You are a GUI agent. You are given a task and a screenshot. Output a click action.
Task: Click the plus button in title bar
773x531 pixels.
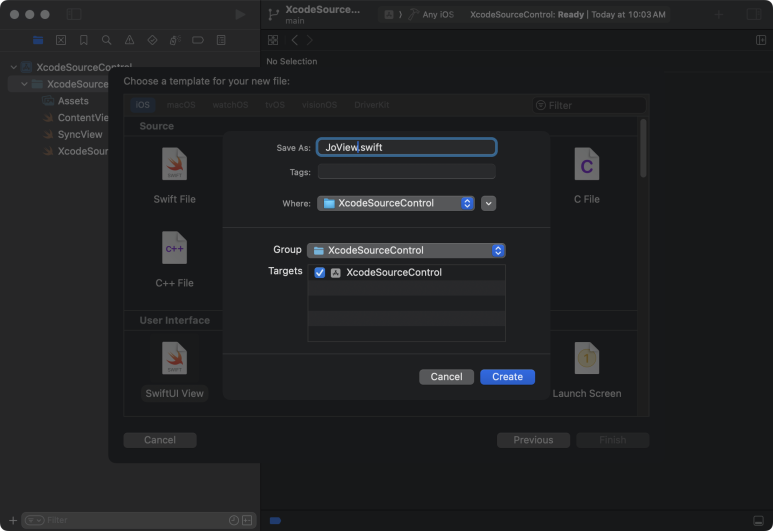(719, 15)
